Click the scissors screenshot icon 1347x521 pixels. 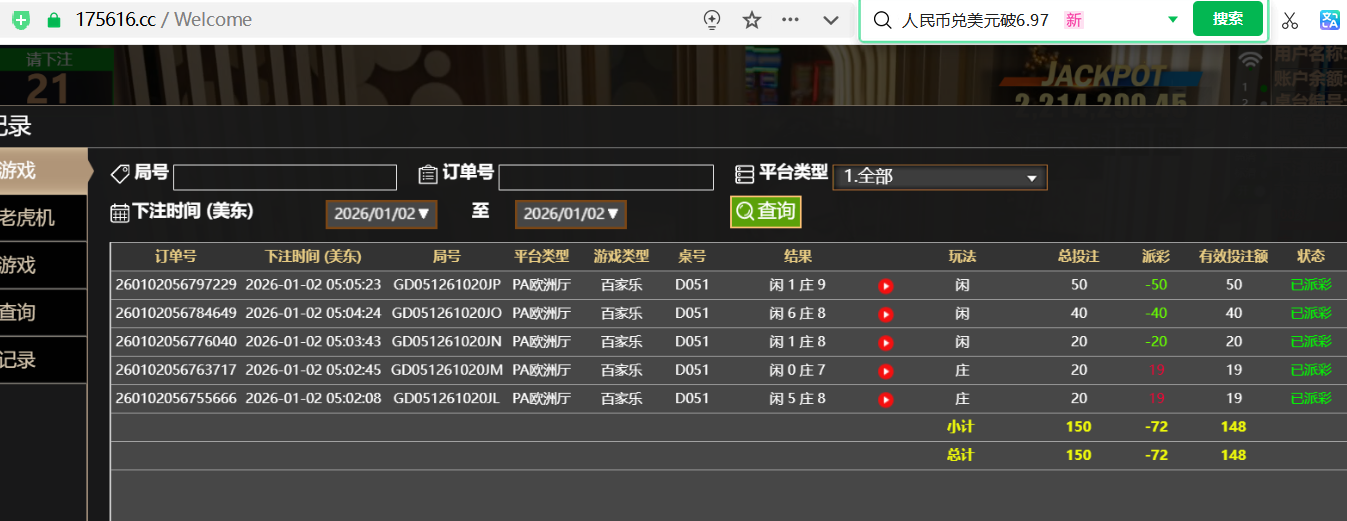coord(1289,20)
